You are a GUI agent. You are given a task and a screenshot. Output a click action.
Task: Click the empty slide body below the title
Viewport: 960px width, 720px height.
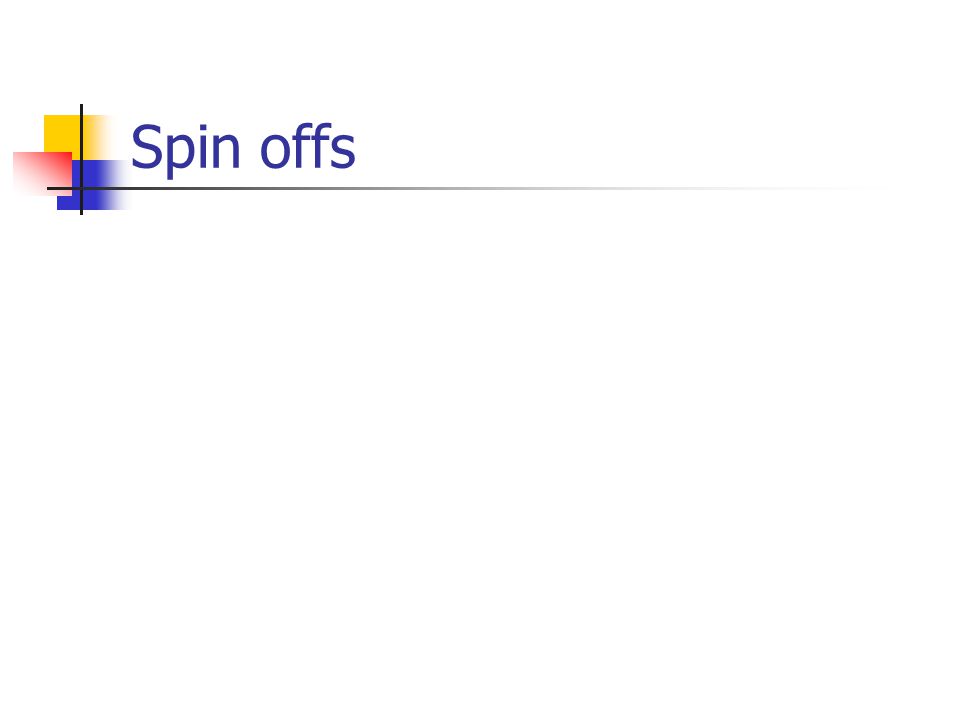point(480,453)
